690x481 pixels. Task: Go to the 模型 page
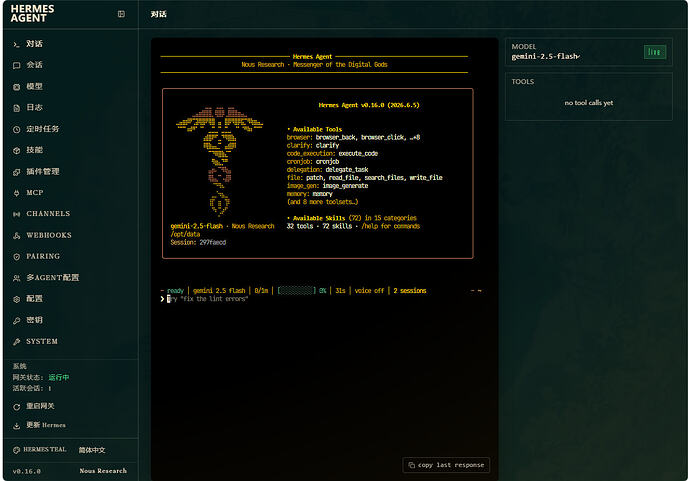[x=70, y=86]
